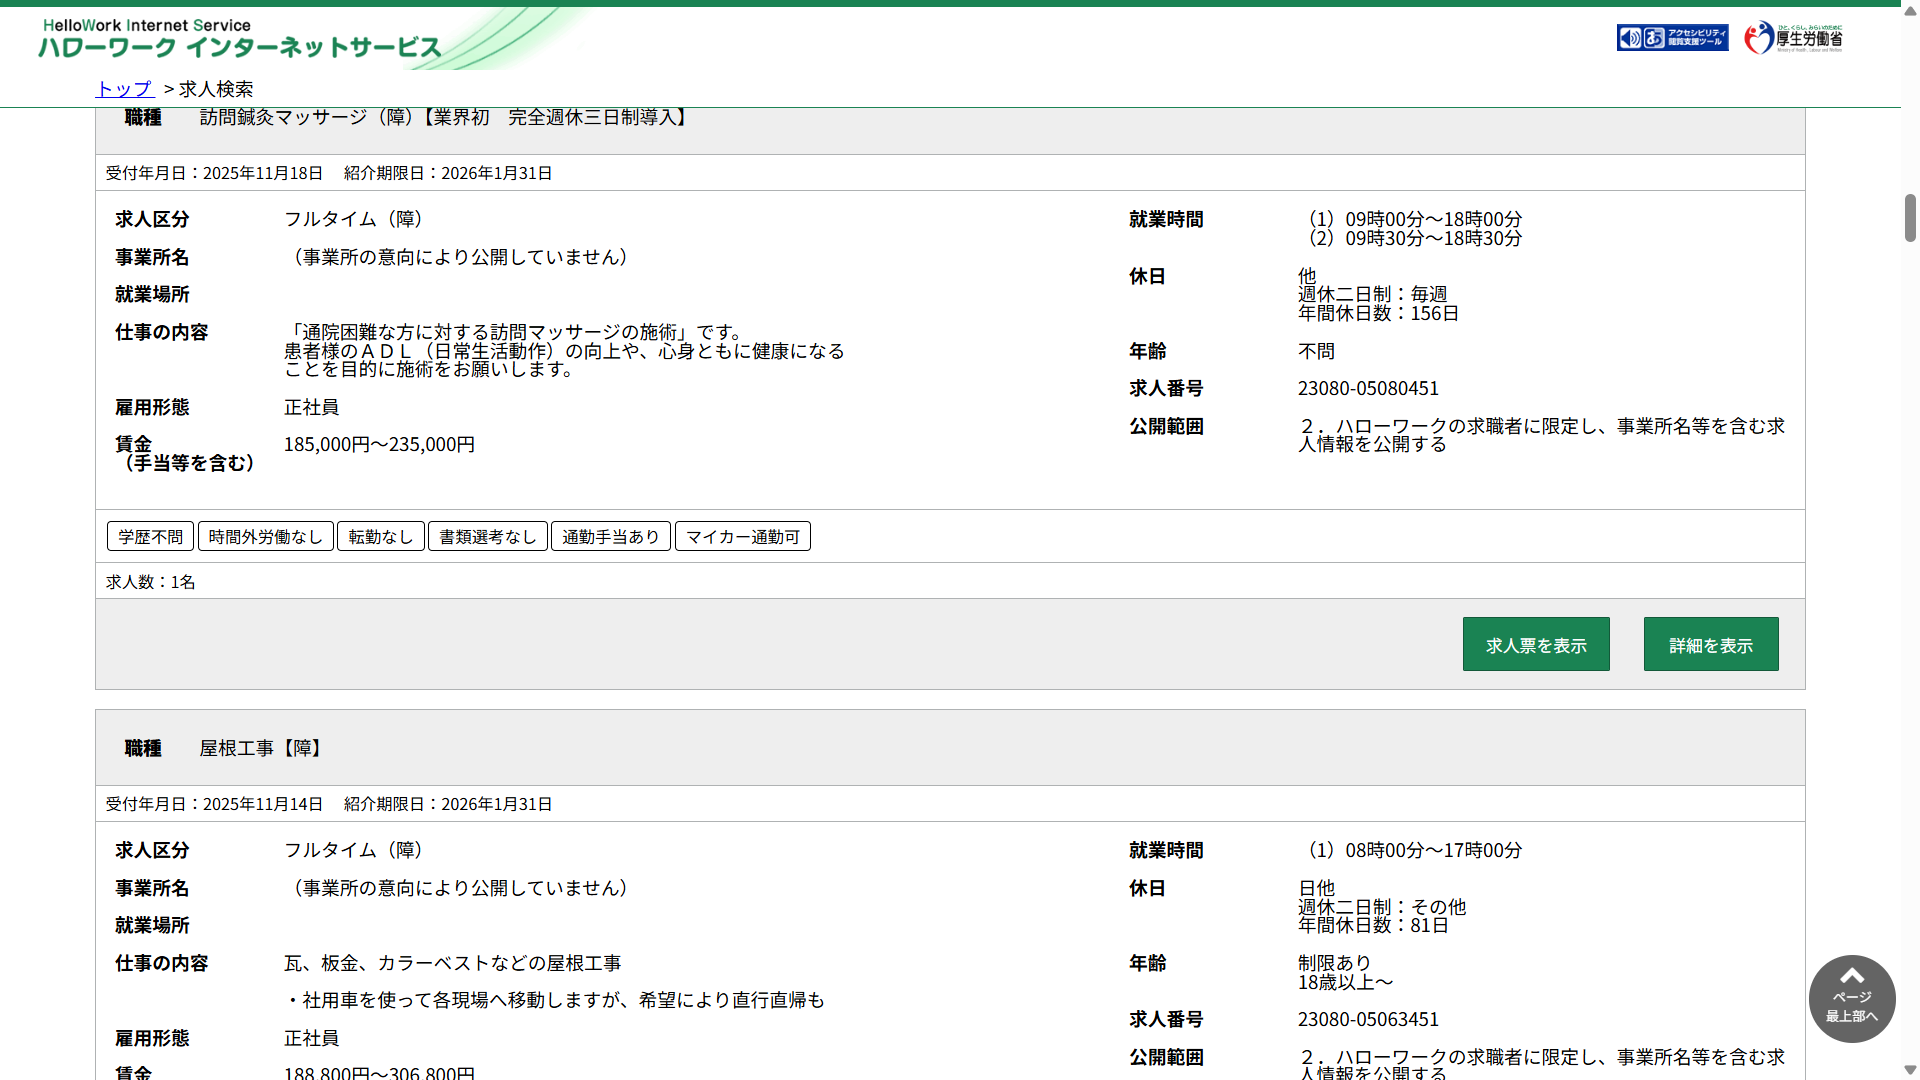Open 詳細を表示 for massage job
This screenshot has height=1080, width=1920.
1710,645
